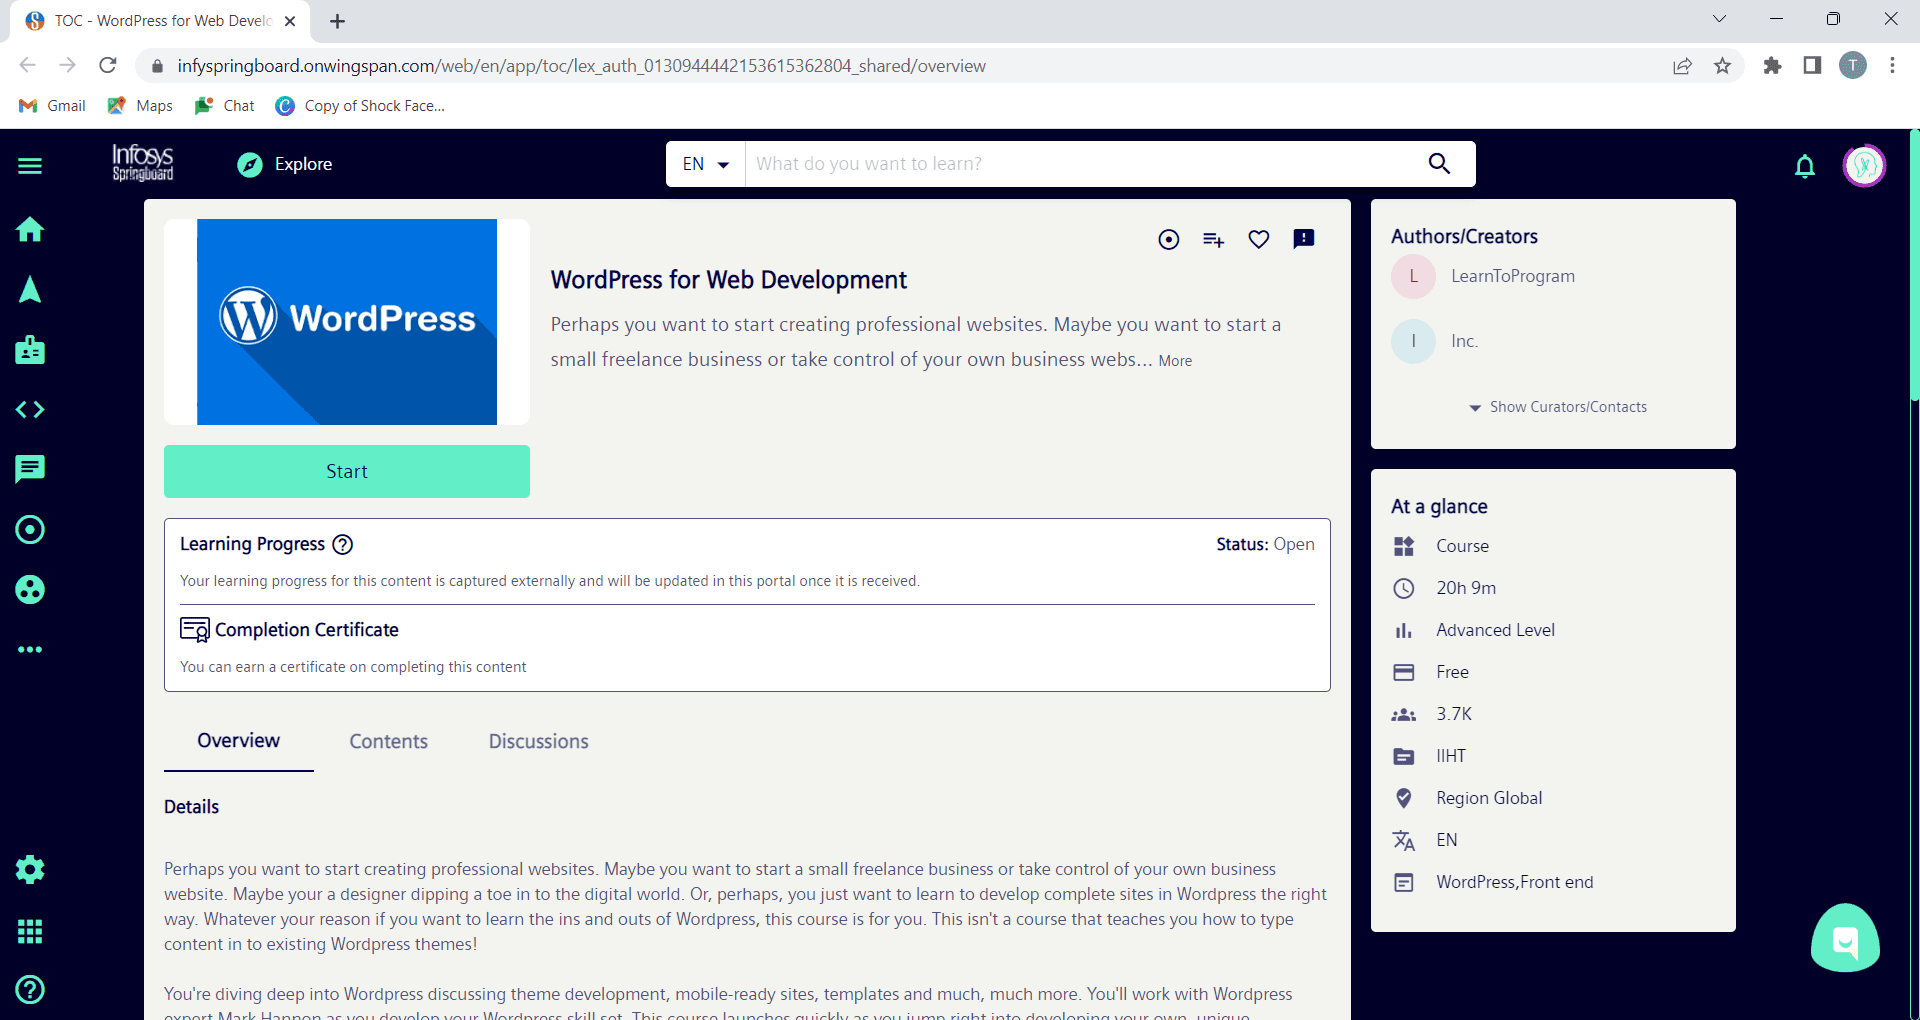Click the Completion Certificate icon
1920x1020 pixels.
pos(195,629)
